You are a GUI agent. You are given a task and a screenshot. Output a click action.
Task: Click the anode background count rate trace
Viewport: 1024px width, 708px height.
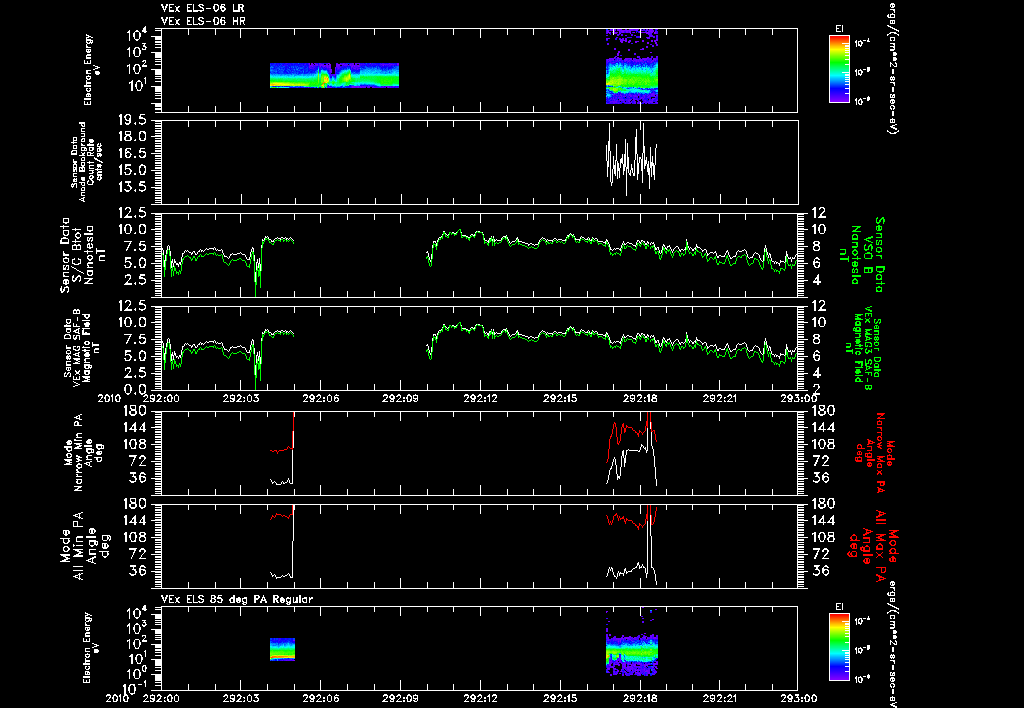pos(632,159)
